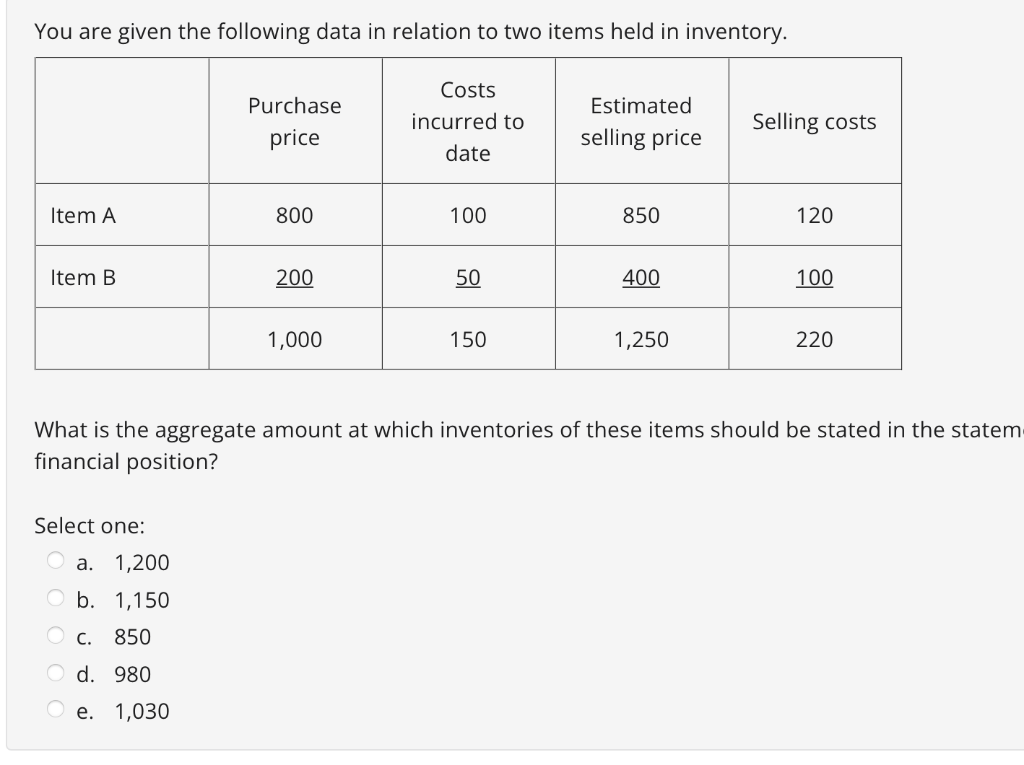This screenshot has height=765, width=1024.
Task: Click the underlined 50 value for Item B
Action: click(x=467, y=278)
